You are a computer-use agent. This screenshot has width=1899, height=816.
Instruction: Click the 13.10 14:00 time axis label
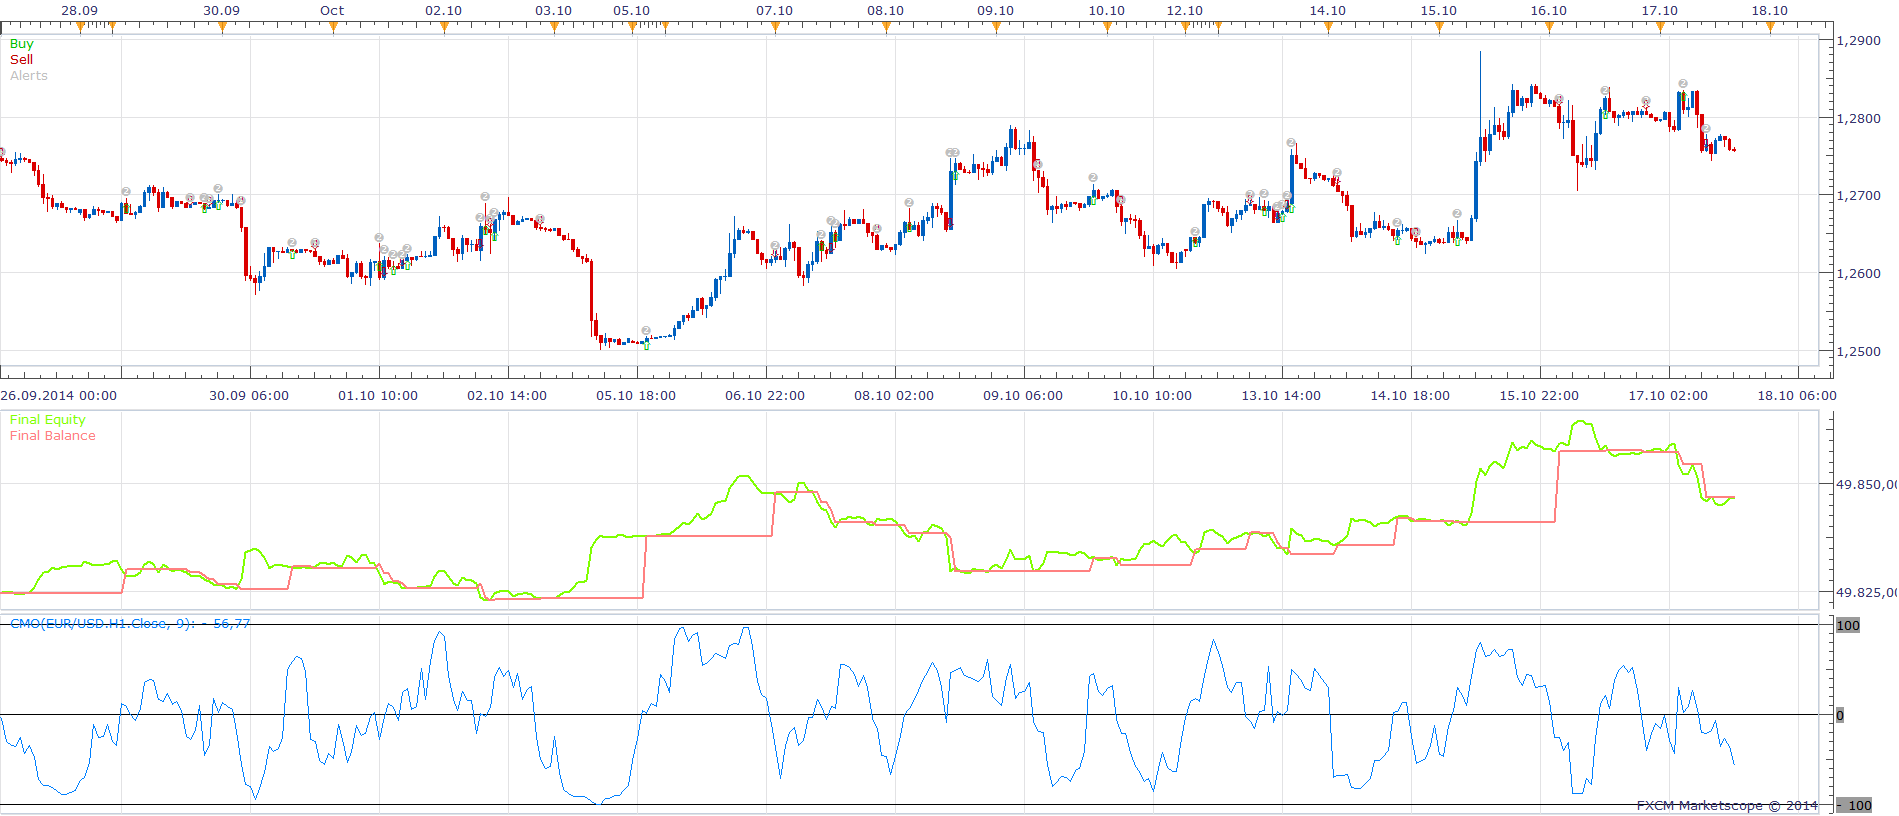coord(1281,396)
